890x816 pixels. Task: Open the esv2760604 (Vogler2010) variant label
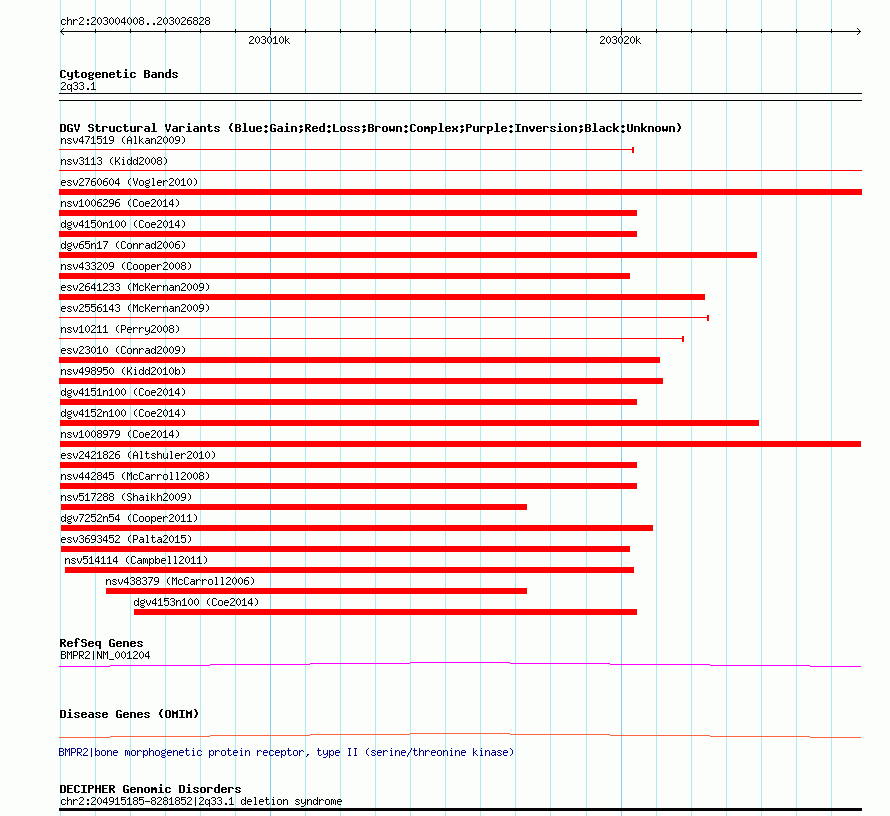pos(129,182)
